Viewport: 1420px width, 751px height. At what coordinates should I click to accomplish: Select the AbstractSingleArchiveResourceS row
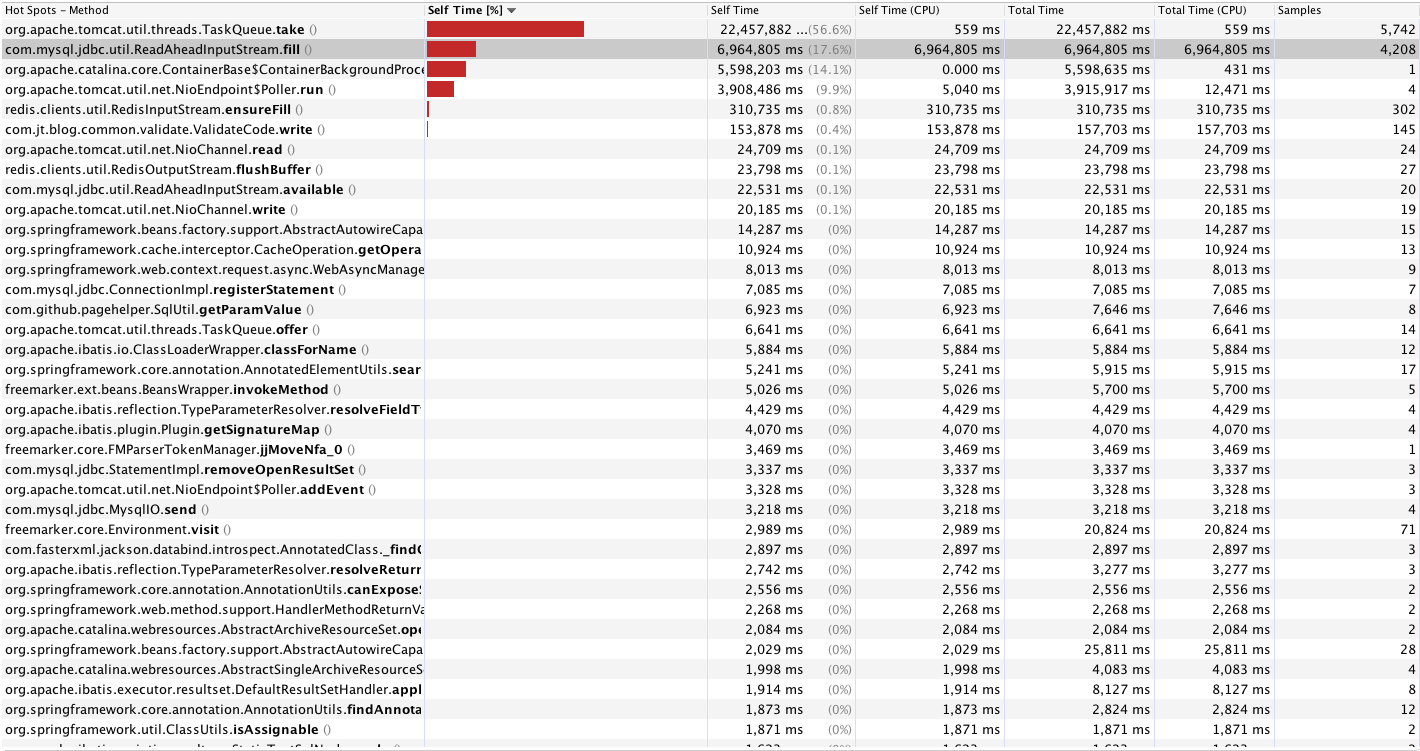(x=710, y=670)
